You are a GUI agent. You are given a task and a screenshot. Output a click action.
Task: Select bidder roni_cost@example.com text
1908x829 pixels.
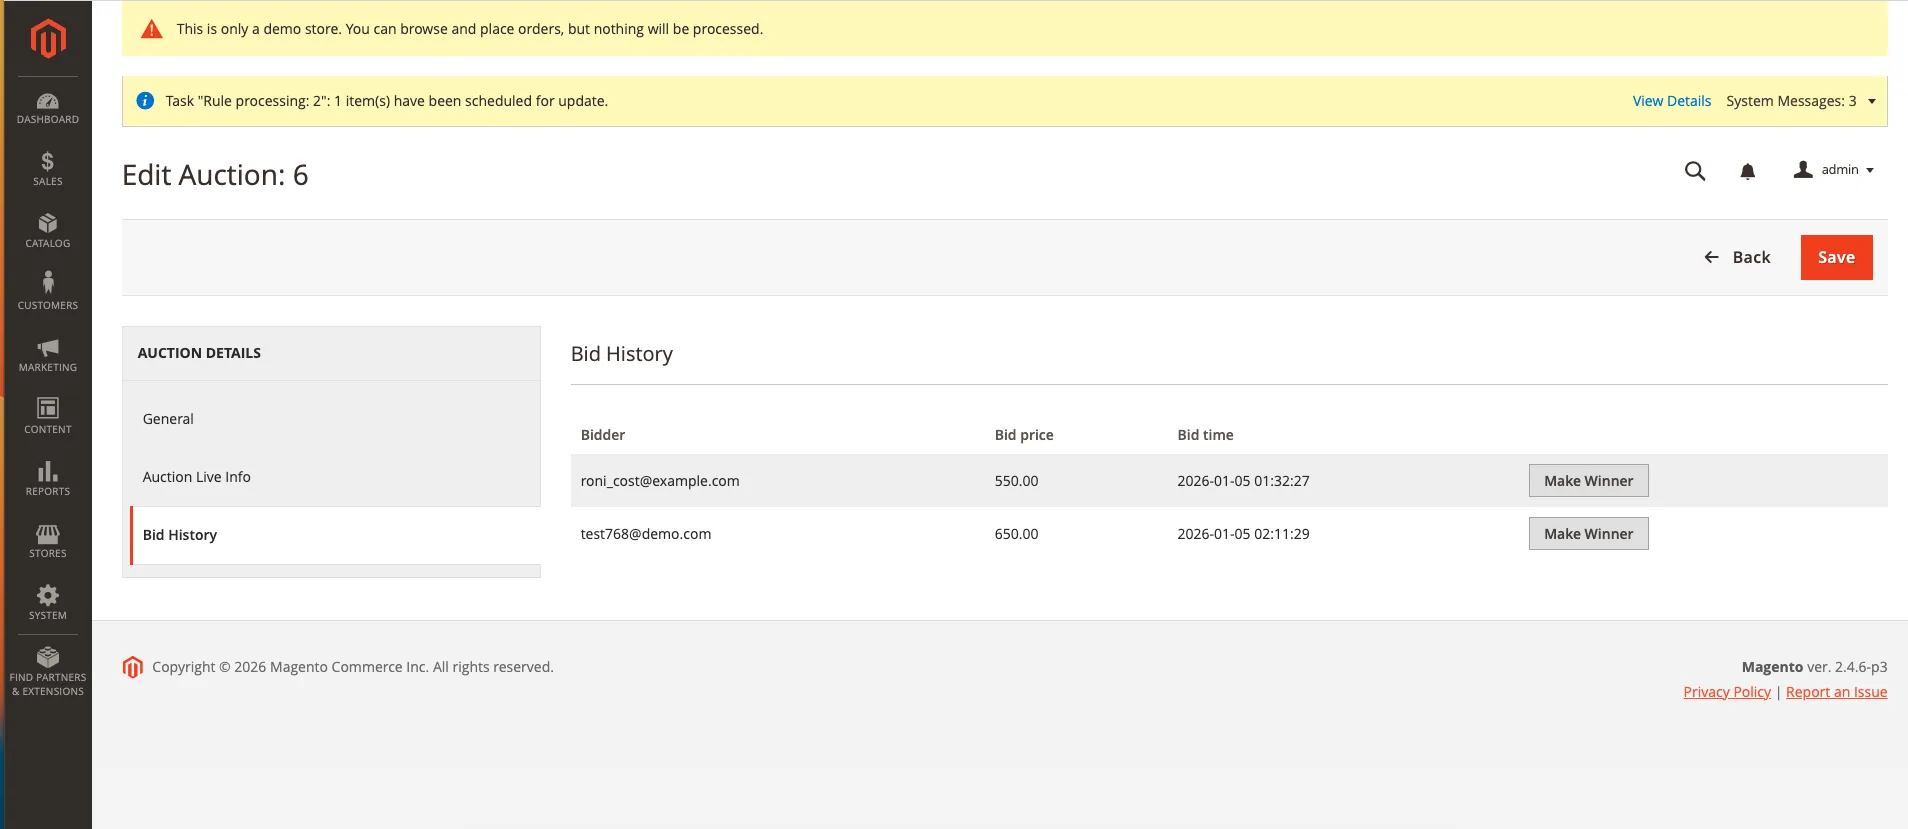[660, 481]
